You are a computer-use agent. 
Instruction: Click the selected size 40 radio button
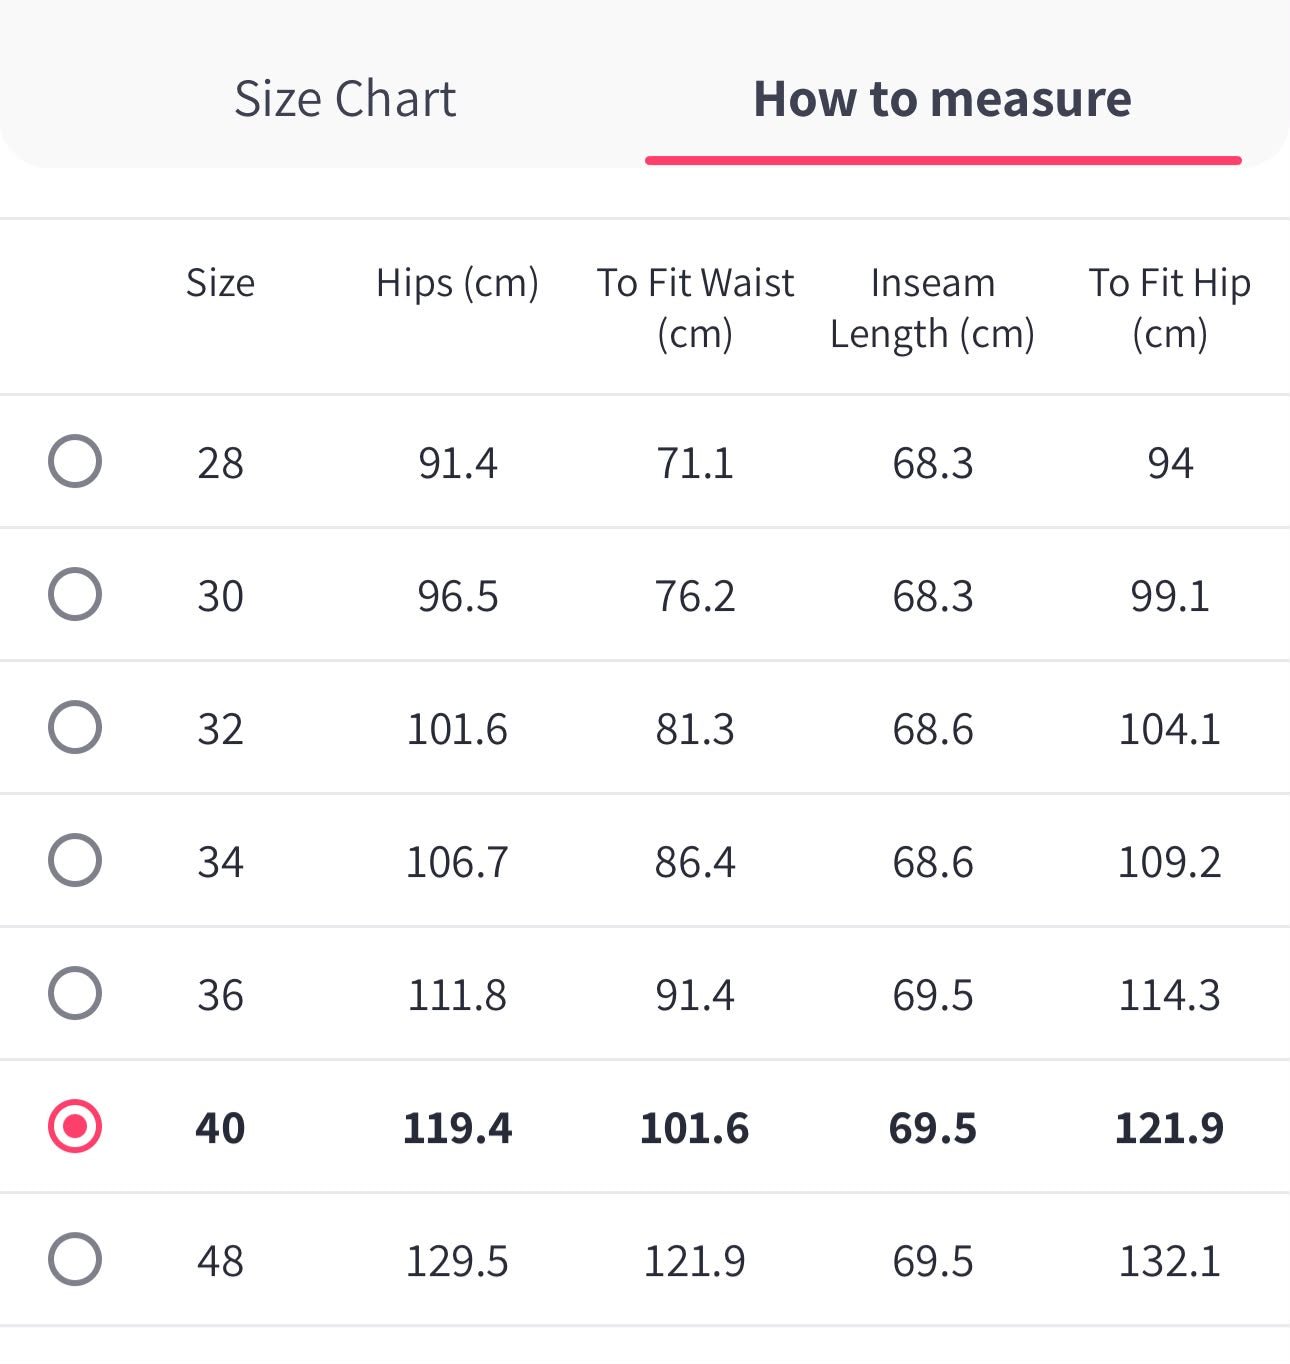point(75,1126)
